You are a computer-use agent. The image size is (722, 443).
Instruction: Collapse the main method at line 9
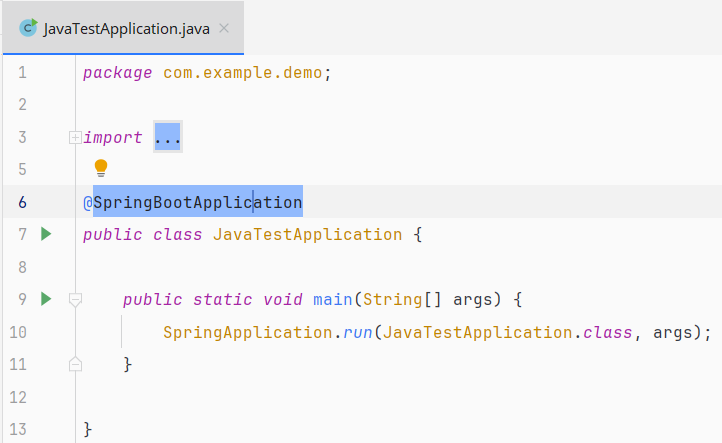click(75, 300)
